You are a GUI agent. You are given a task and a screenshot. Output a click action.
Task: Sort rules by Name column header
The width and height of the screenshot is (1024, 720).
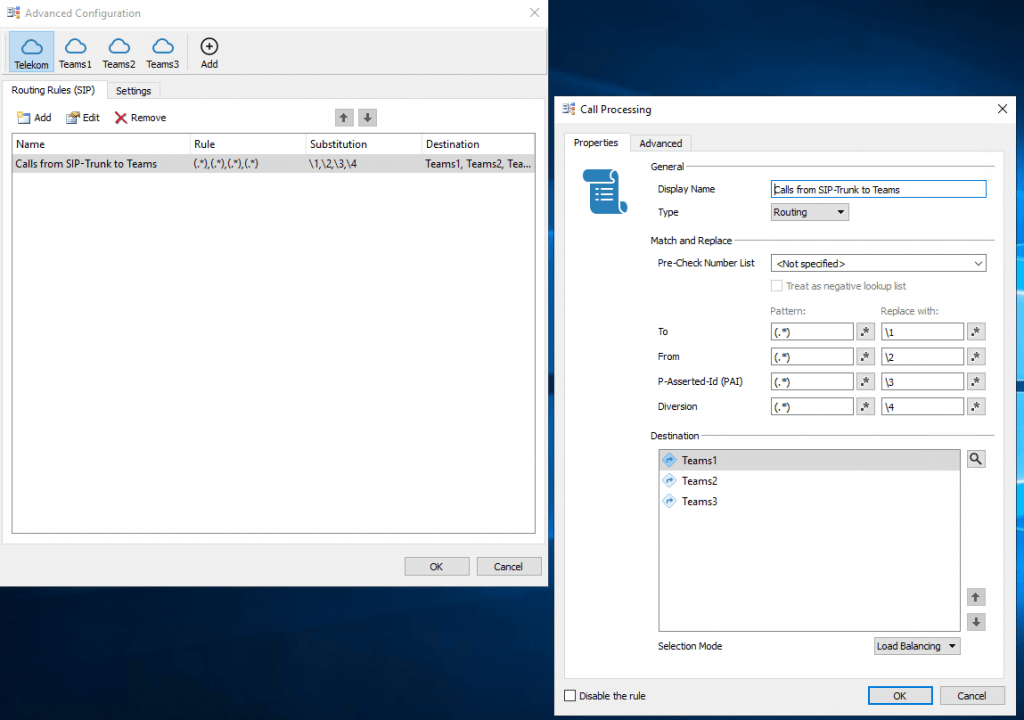tap(101, 144)
